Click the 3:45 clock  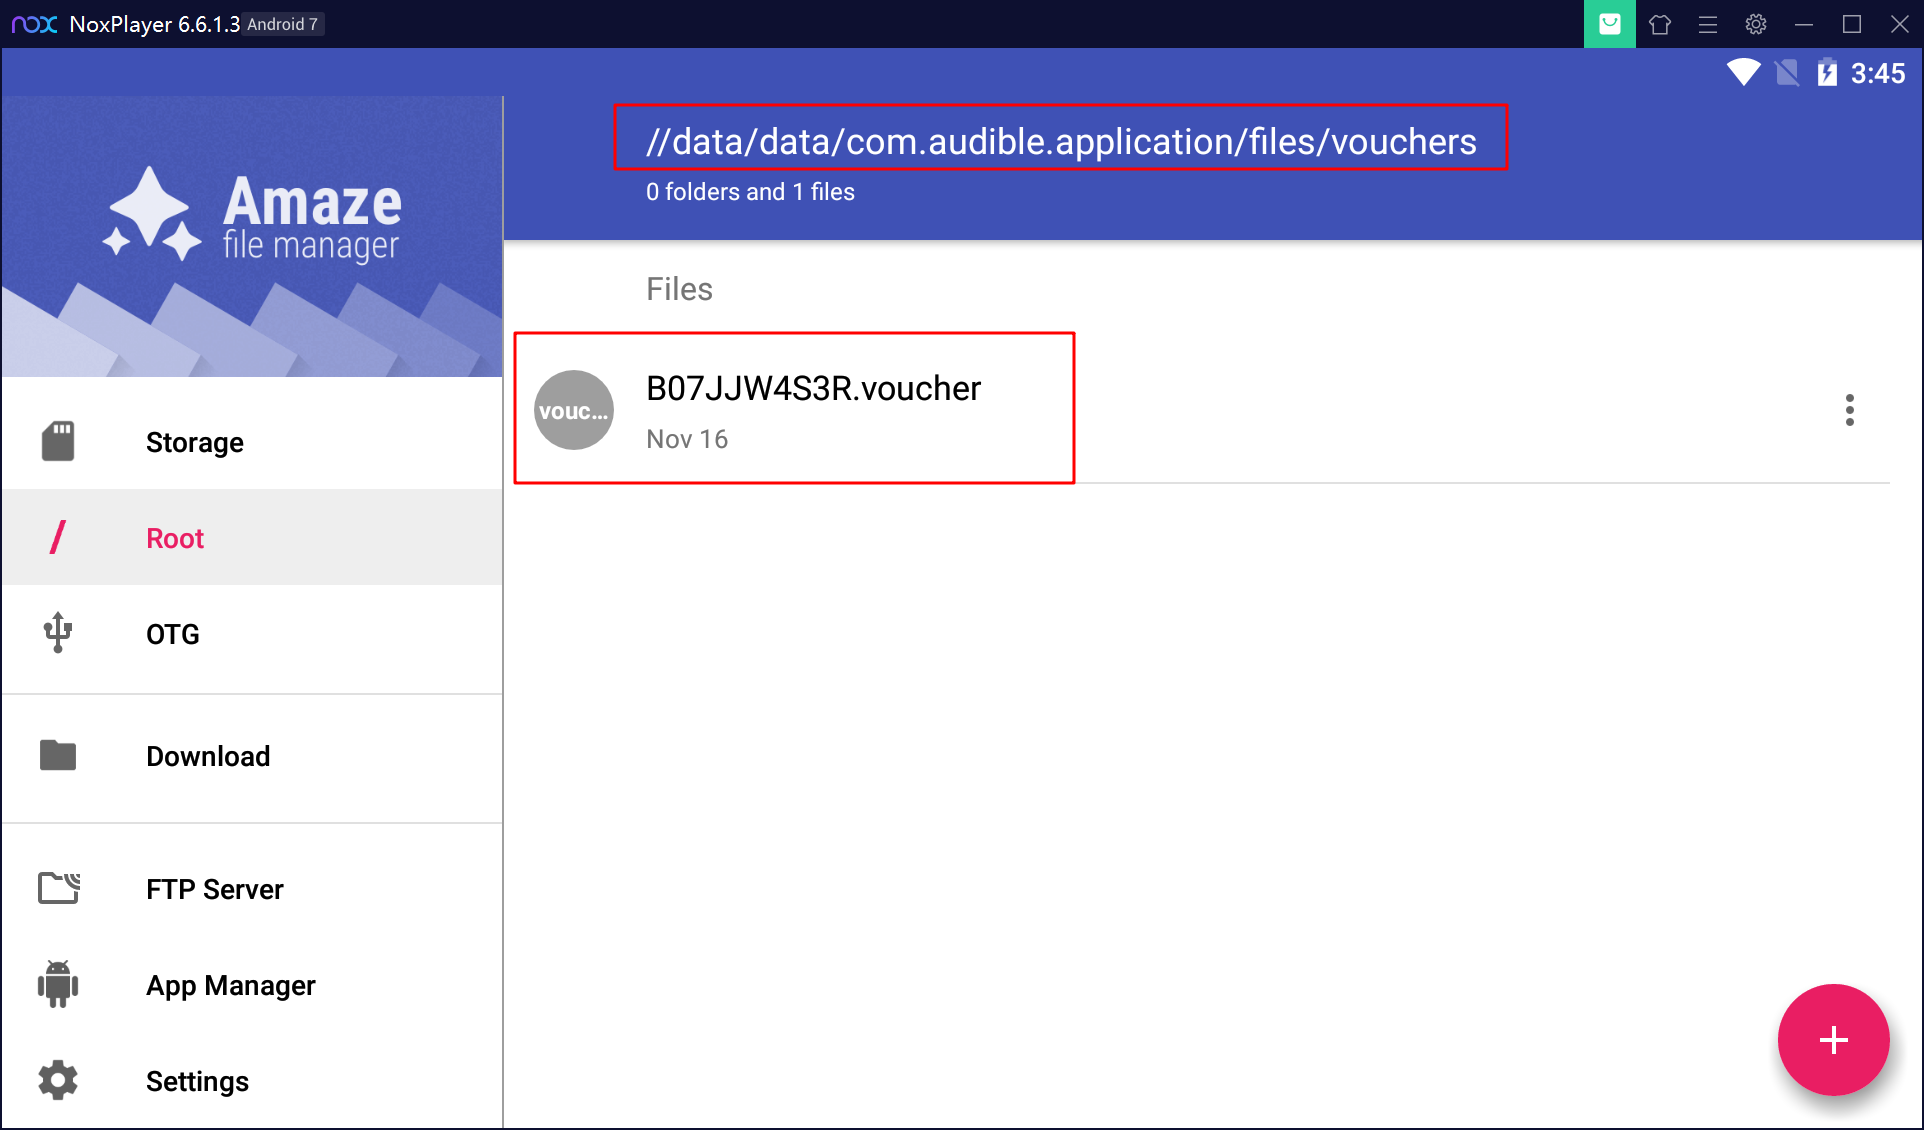[1878, 73]
